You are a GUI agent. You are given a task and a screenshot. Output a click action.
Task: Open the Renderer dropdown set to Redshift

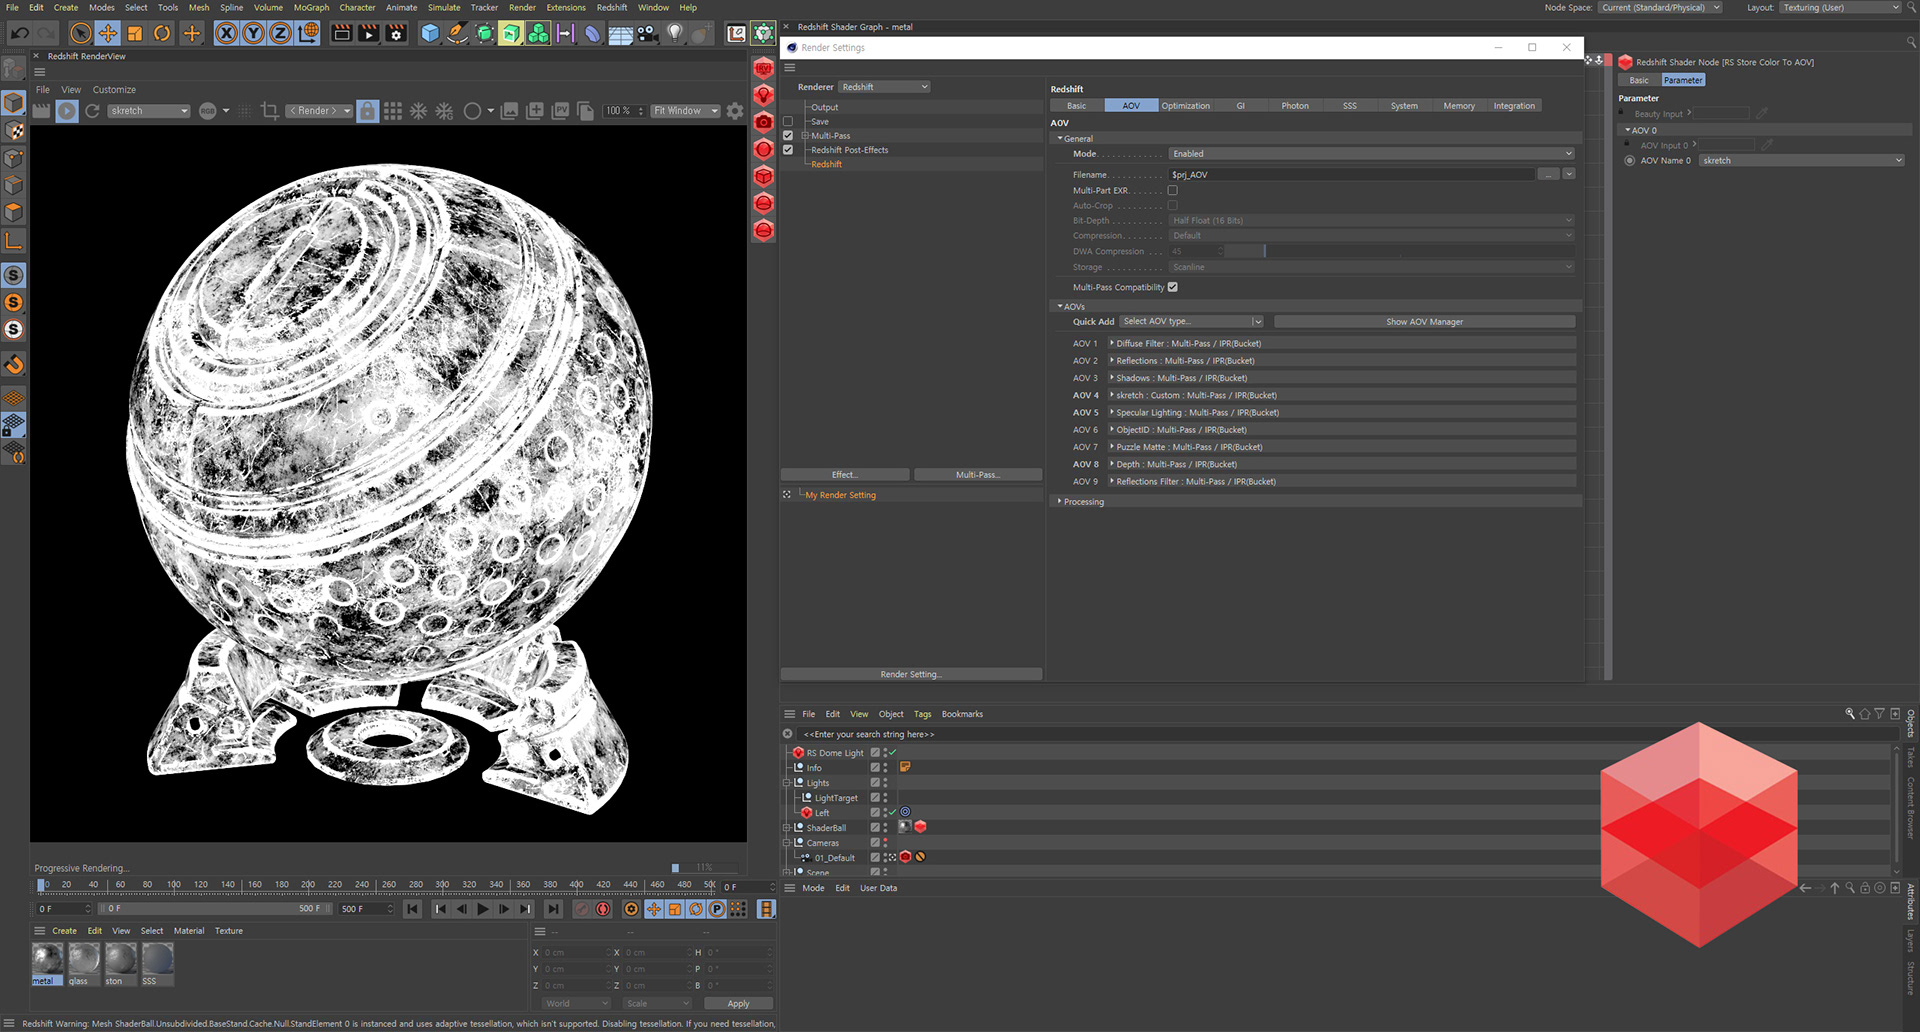[884, 87]
